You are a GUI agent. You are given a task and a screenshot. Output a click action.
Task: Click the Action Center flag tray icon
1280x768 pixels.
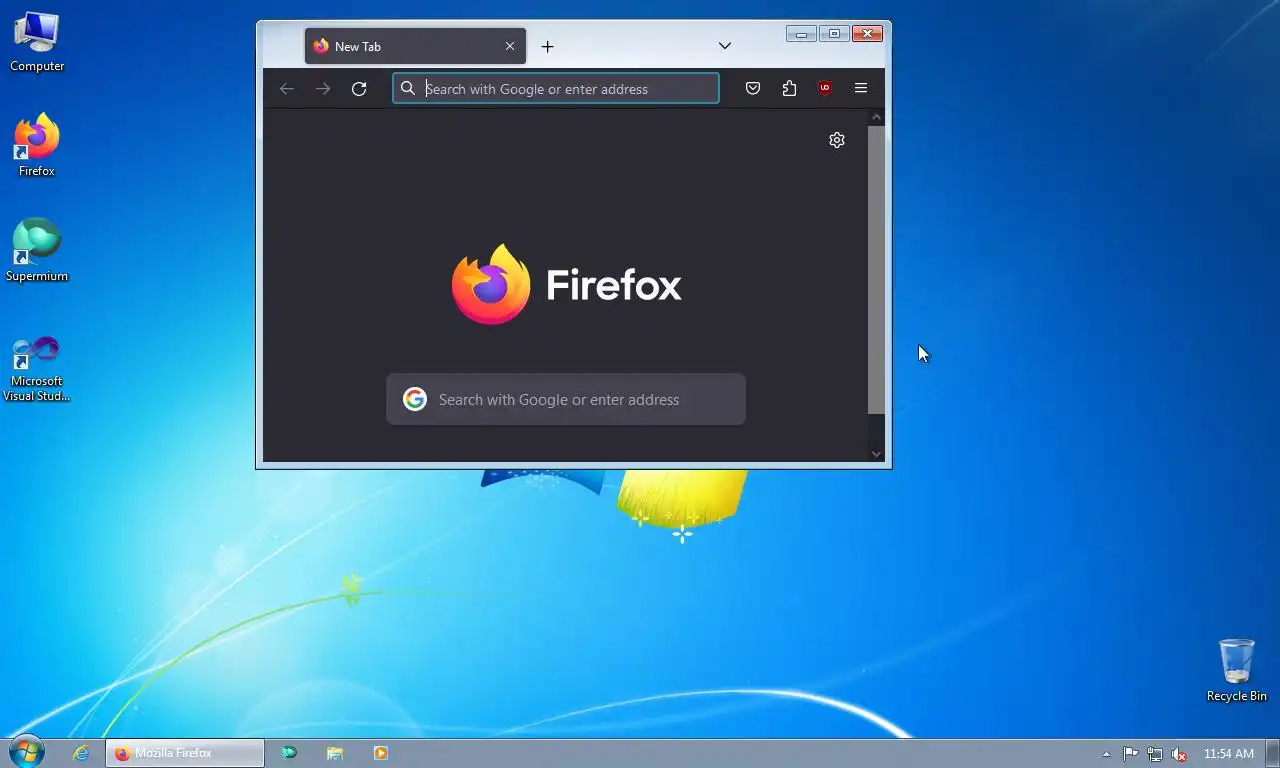(x=1131, y=754)
